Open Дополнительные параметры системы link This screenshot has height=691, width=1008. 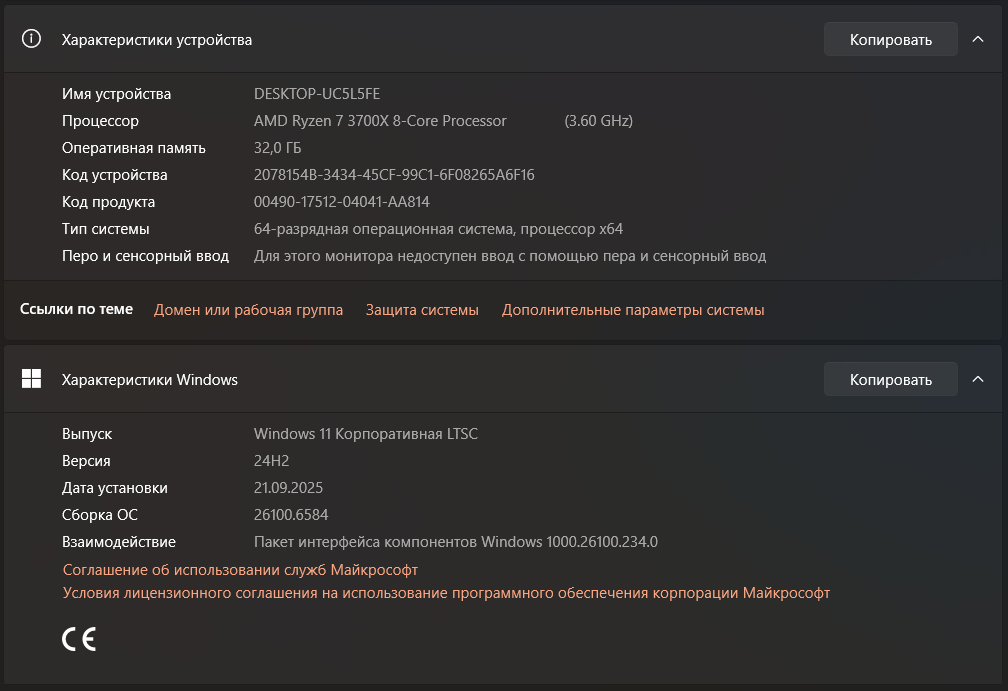(633, 310)
